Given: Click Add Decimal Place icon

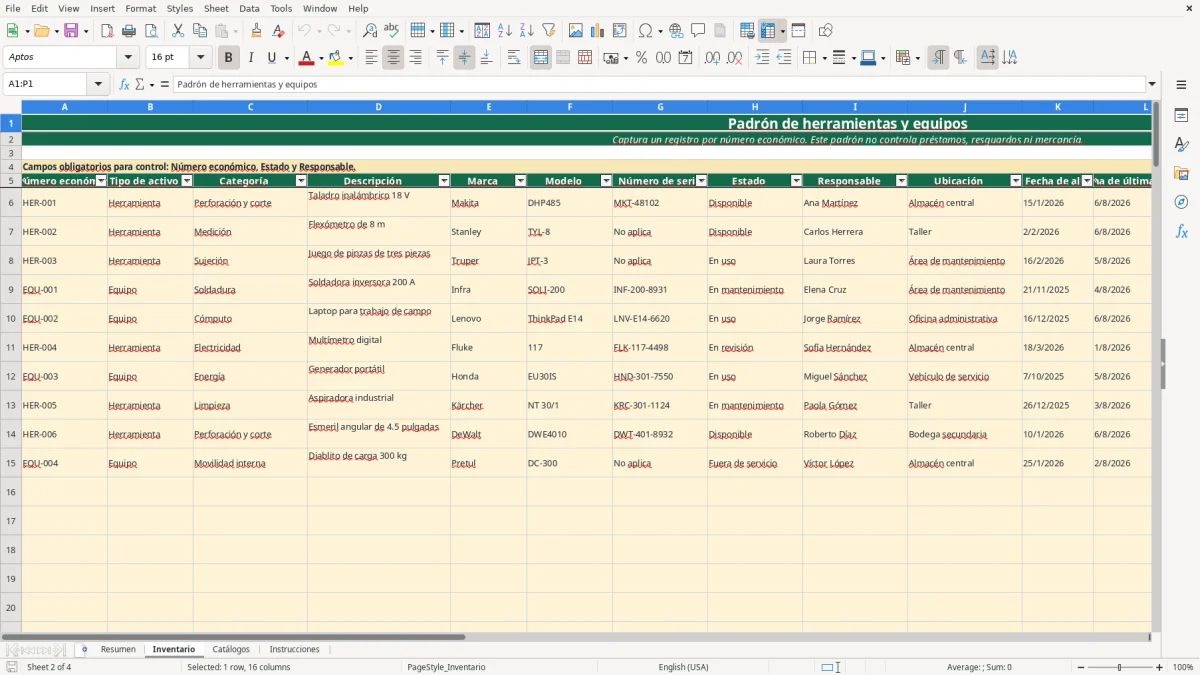Looking at the screenshot, I should coord(713,58).
